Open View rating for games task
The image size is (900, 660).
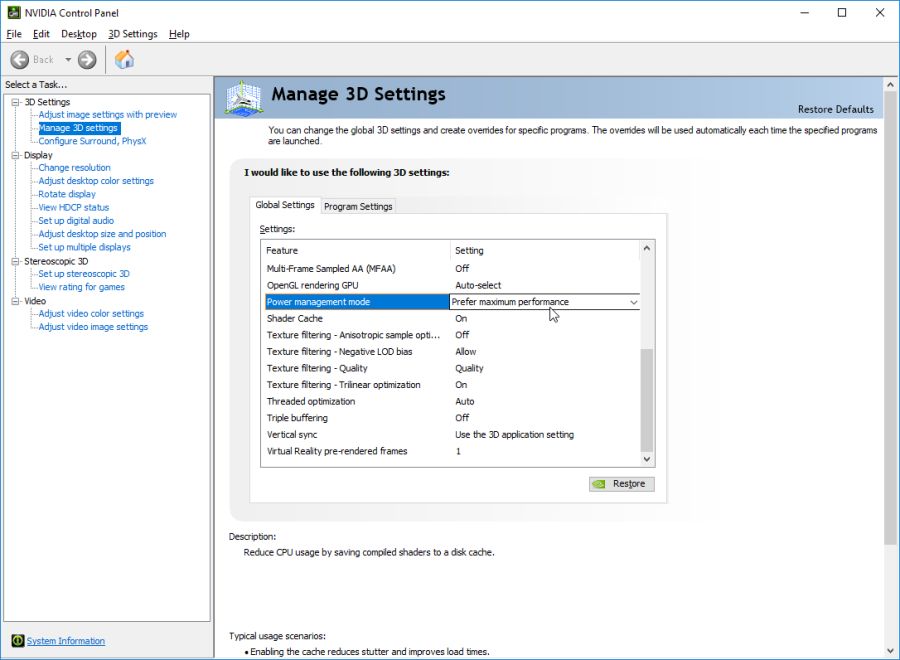pos(82,287)
